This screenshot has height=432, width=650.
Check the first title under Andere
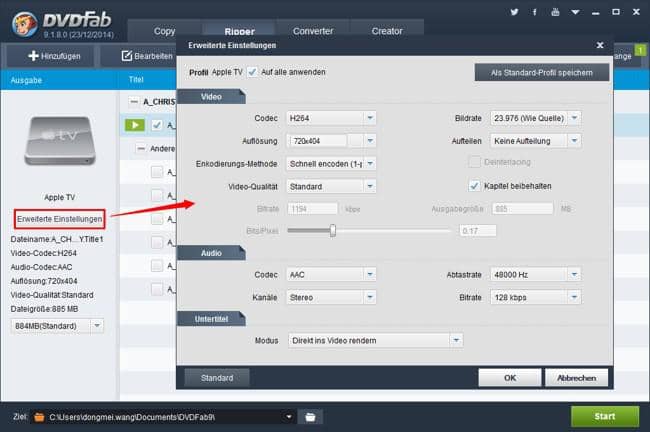(157, 172)
